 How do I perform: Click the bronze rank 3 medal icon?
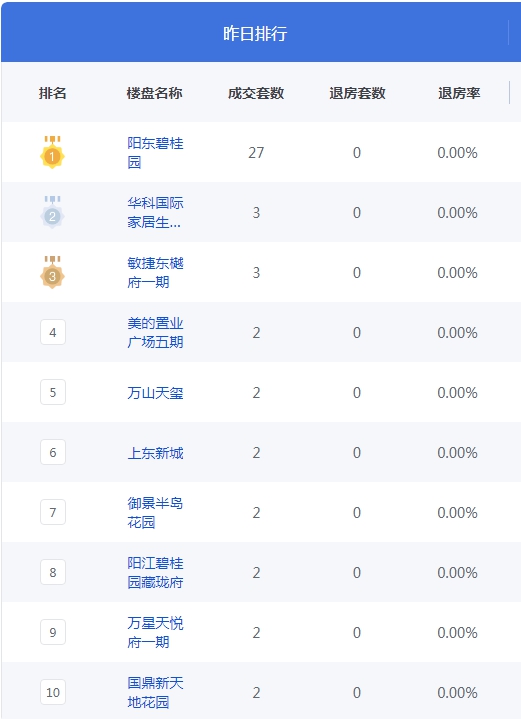coord(52,272)
